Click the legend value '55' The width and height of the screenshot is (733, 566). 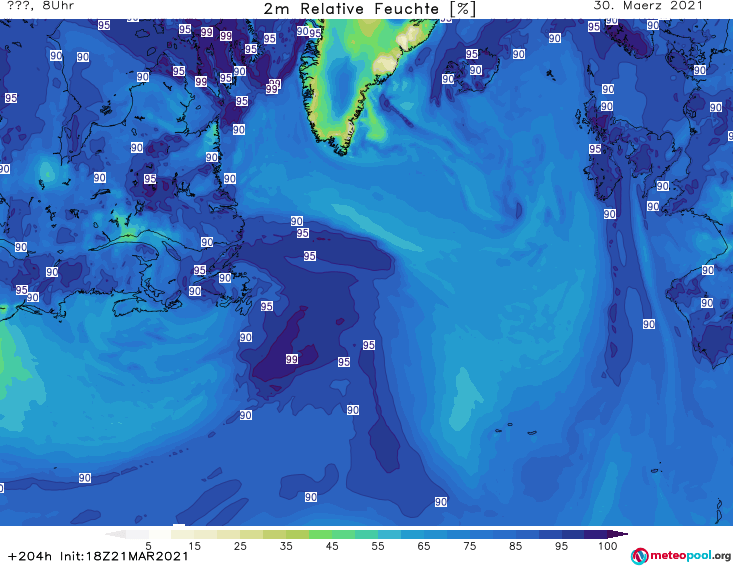(378, 546)
